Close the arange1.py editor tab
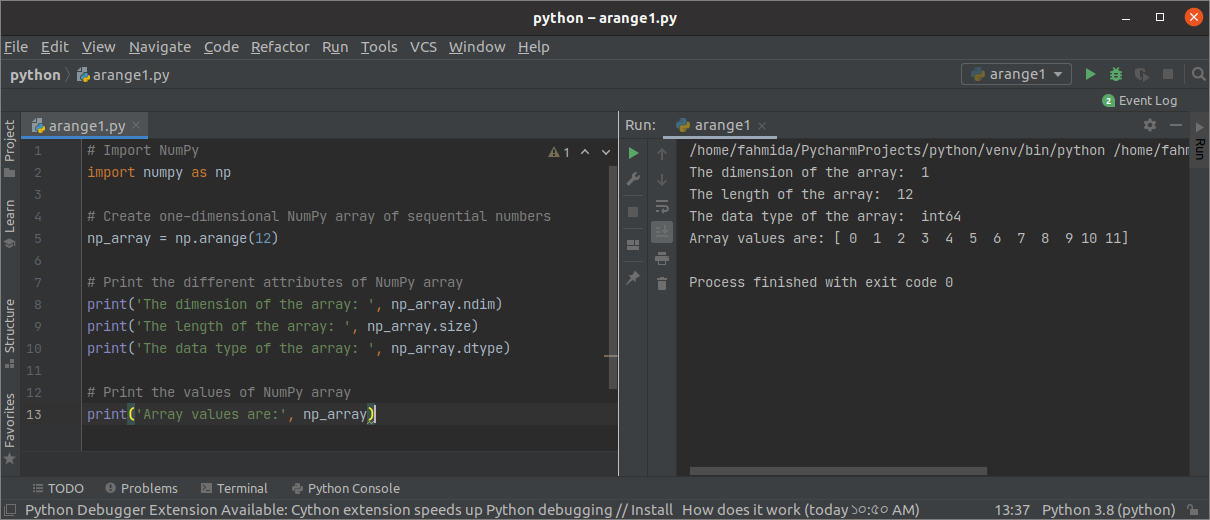 [137, 125]
